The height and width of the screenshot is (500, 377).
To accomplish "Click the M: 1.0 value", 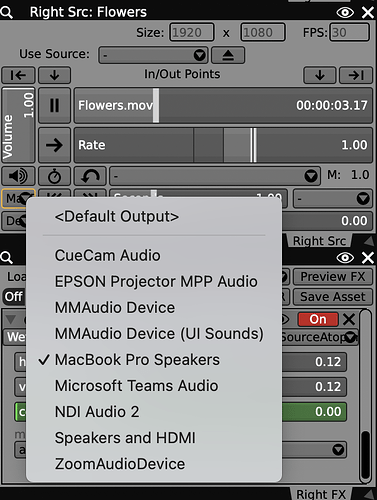I will [348, 175].
